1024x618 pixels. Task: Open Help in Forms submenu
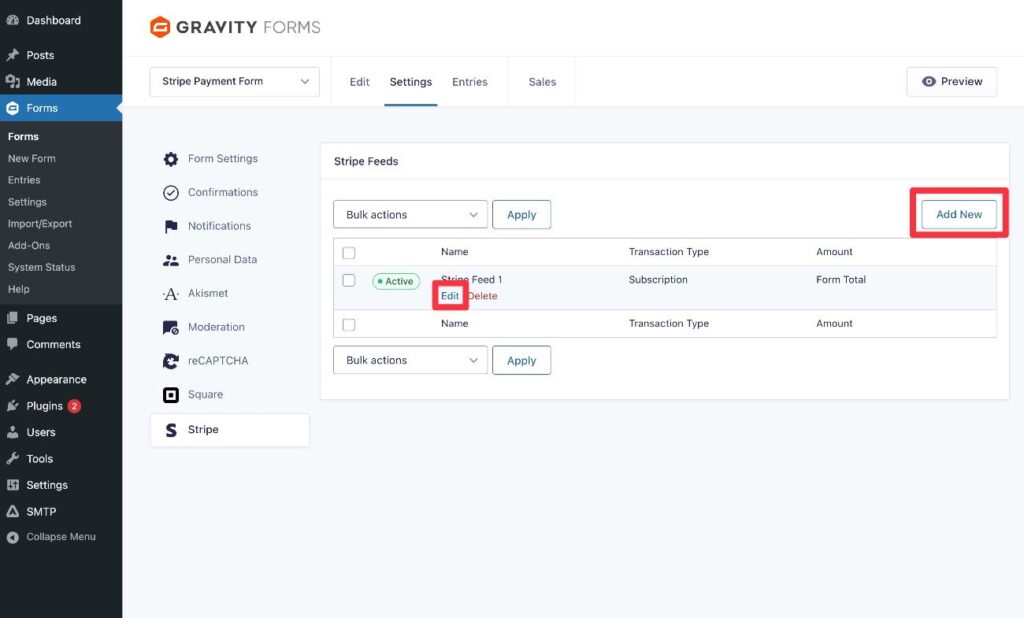pos(18,289)
